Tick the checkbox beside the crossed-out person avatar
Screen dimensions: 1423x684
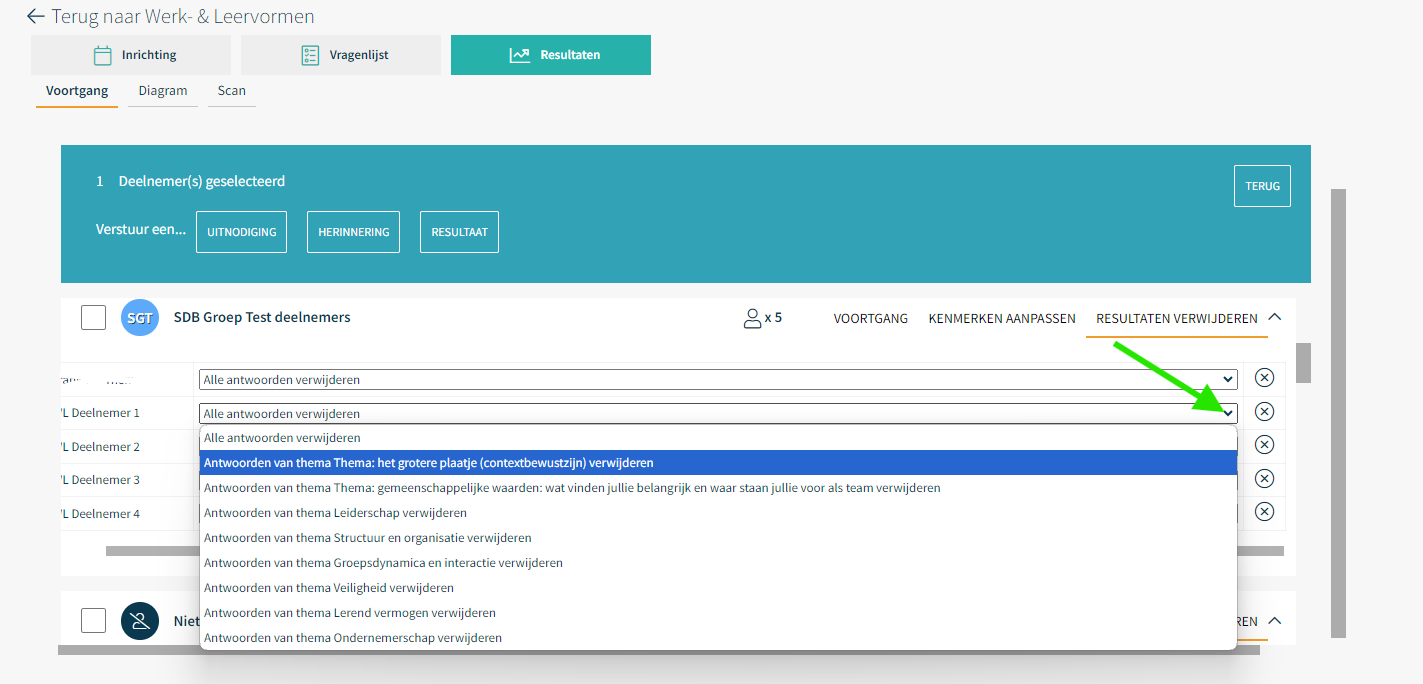[93, 621]
